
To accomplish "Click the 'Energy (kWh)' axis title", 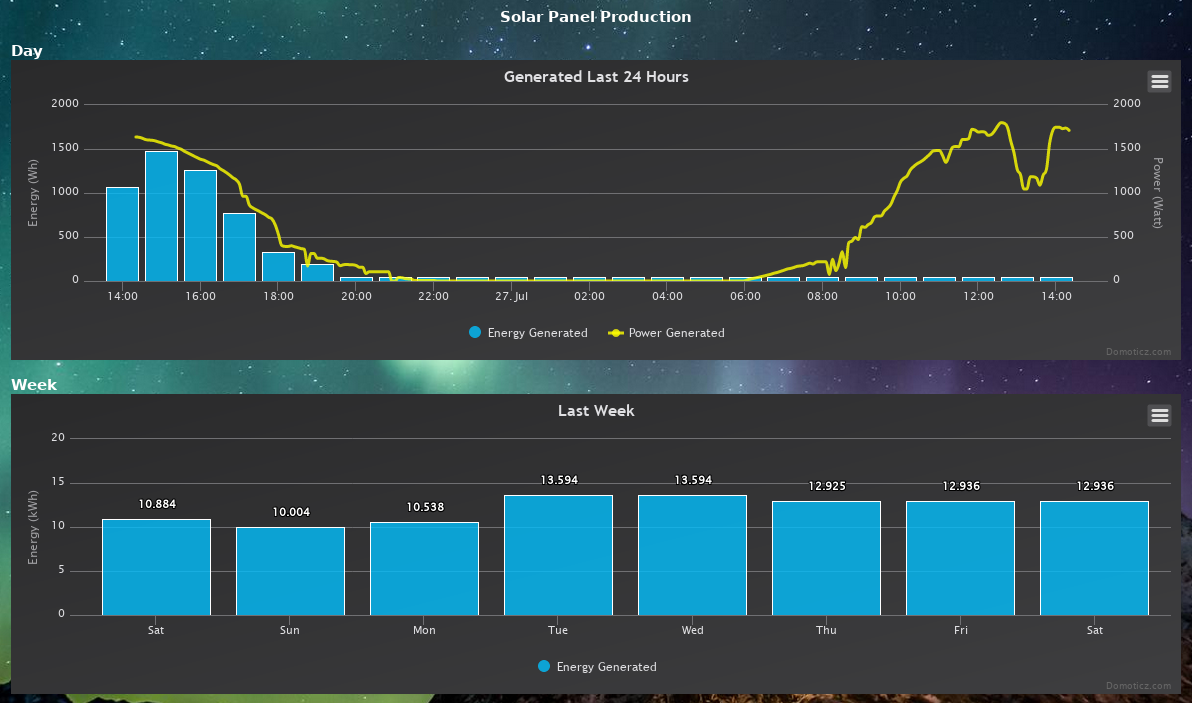I will (x=33, y=527).
